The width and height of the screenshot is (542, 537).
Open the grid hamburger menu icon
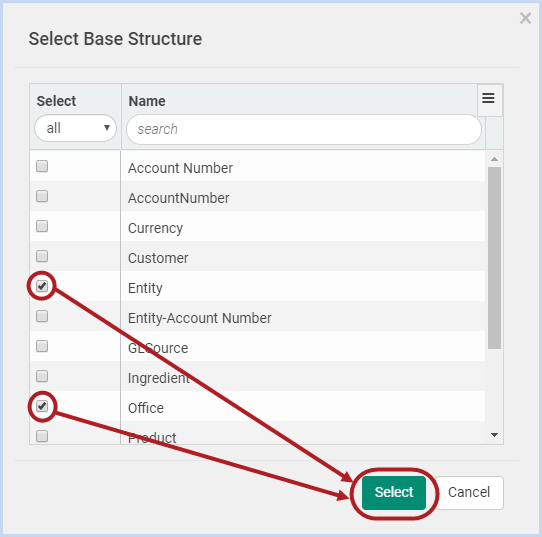488,99
